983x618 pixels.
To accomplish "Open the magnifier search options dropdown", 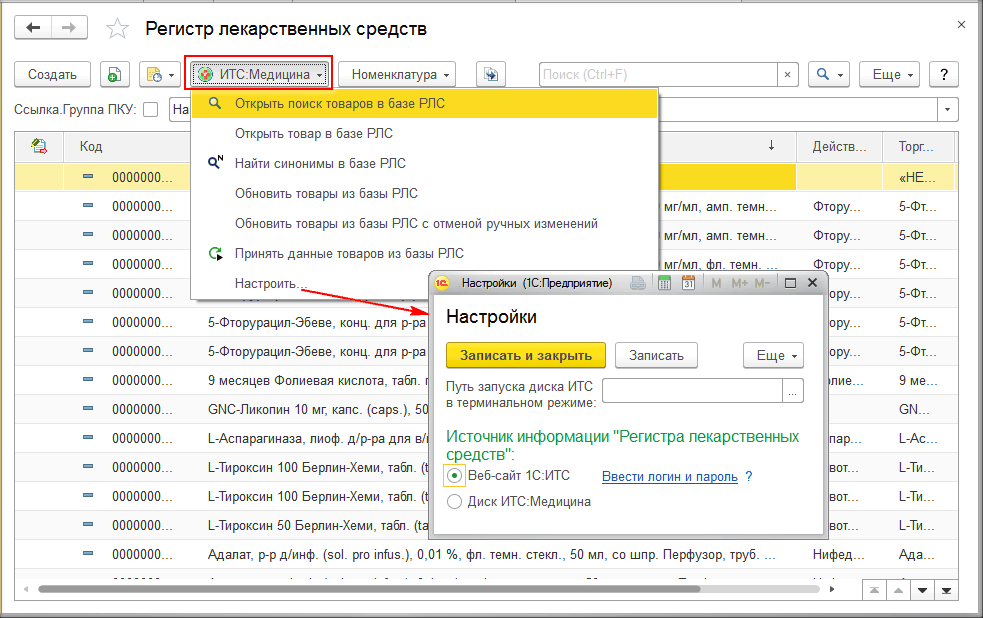I will point(829,75).
